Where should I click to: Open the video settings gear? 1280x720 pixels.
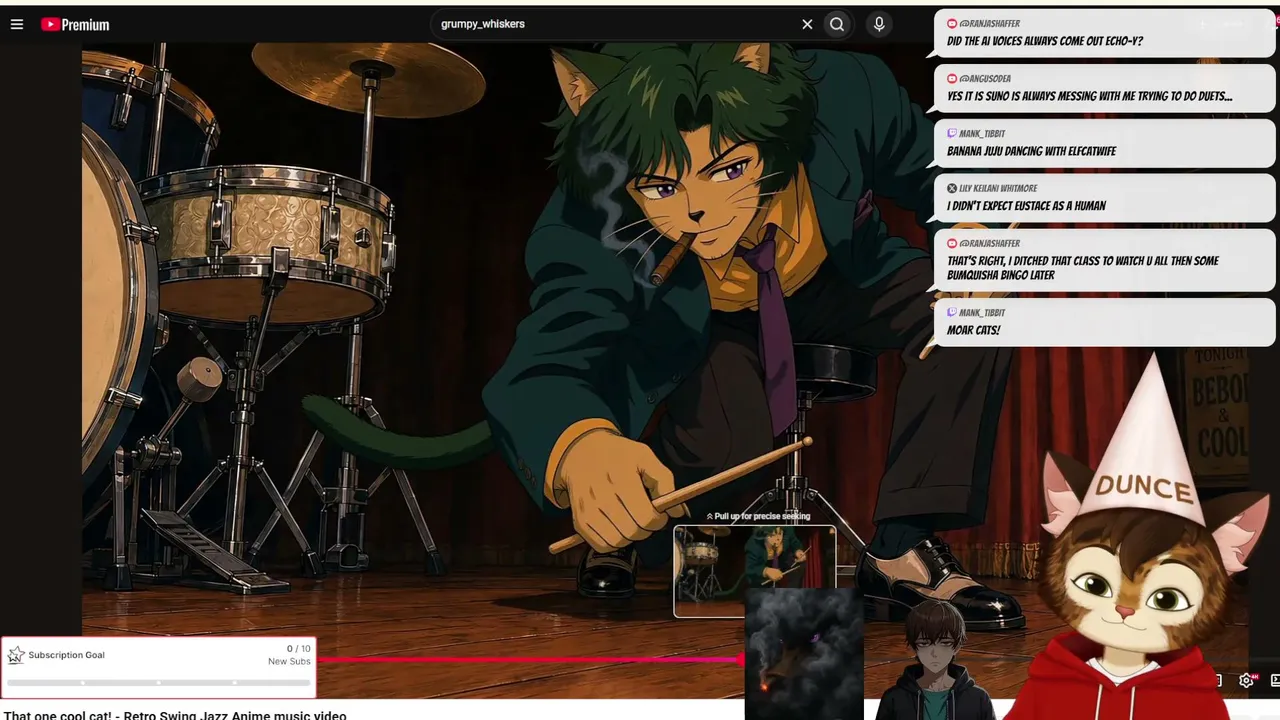tap(1246, 680)
